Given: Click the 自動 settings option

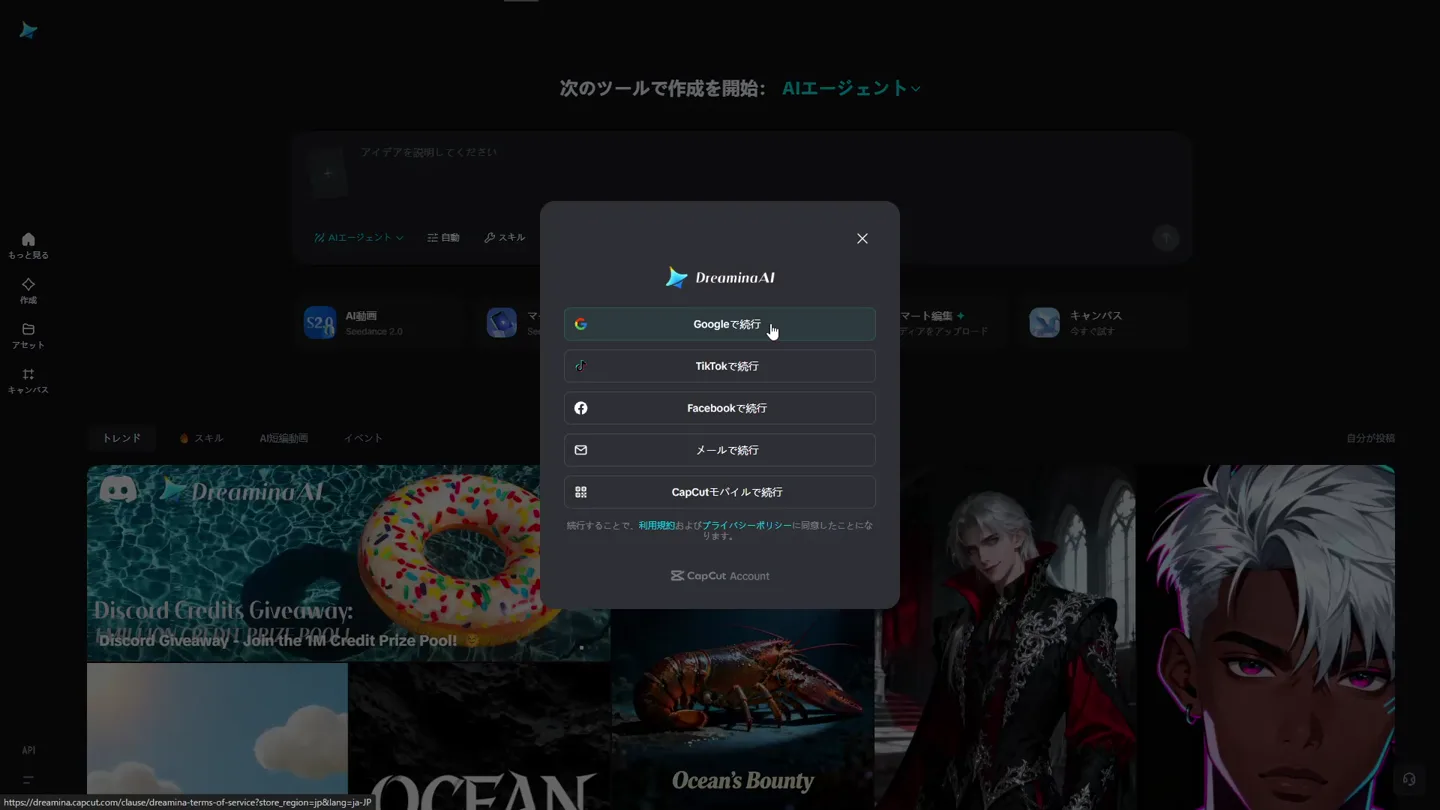Looking at the screenshot, I should coord(443,238).
